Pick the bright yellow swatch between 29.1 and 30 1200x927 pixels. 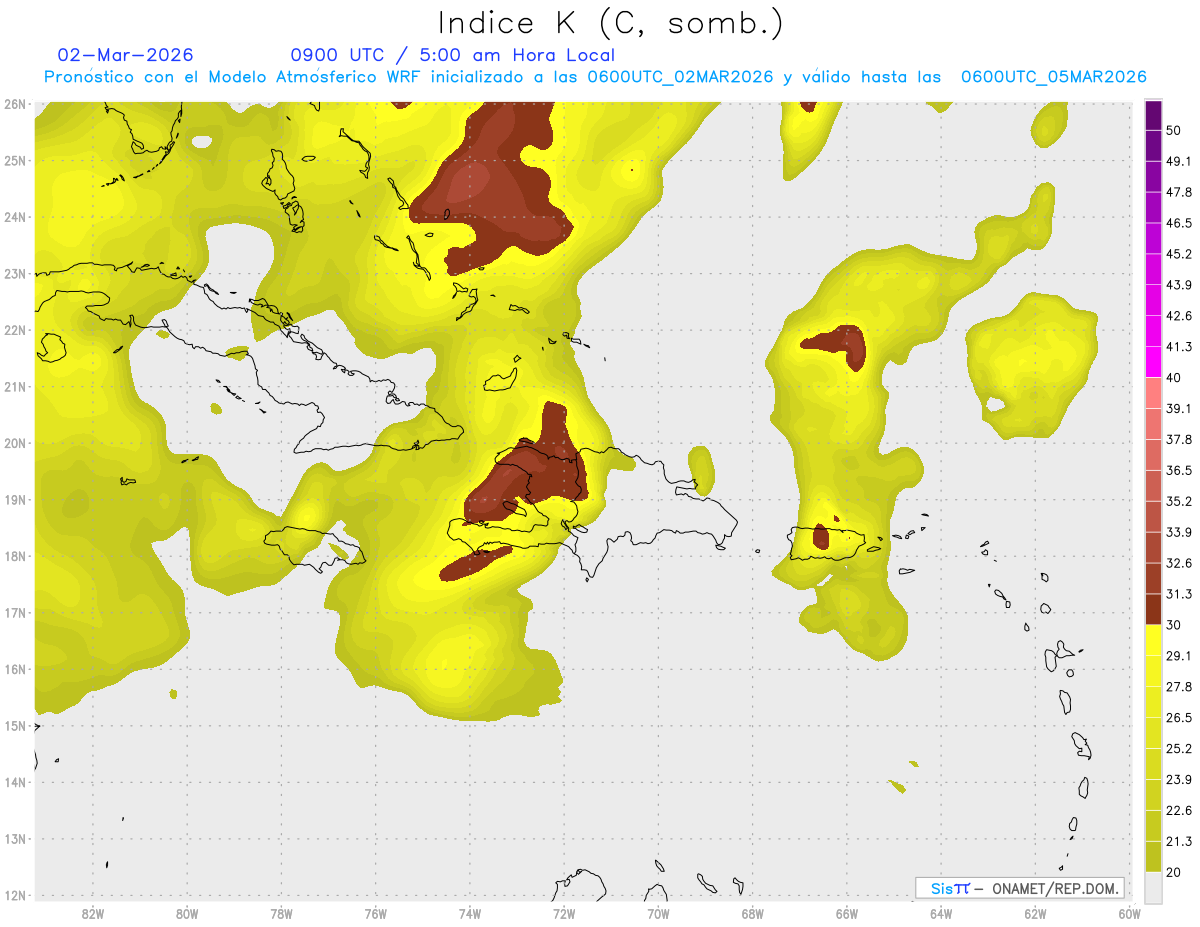[1153, 640]
